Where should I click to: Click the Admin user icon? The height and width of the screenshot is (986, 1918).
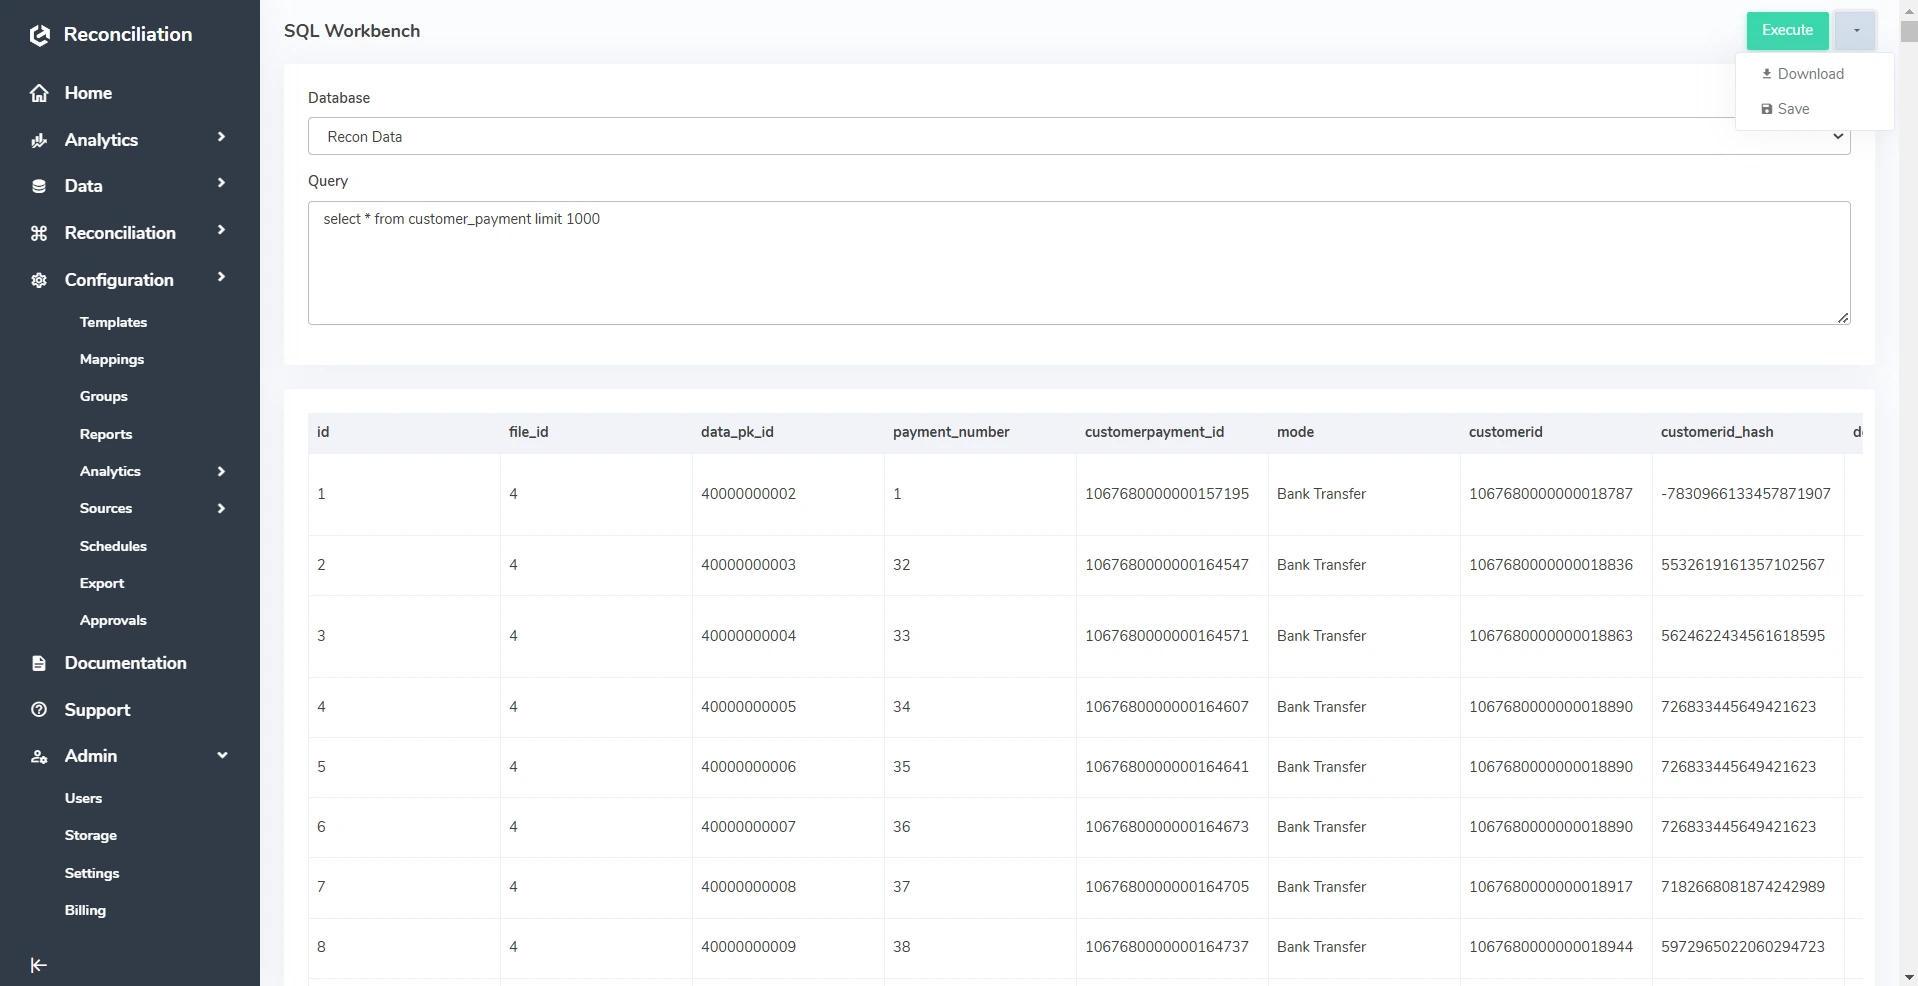click(38, 756)
